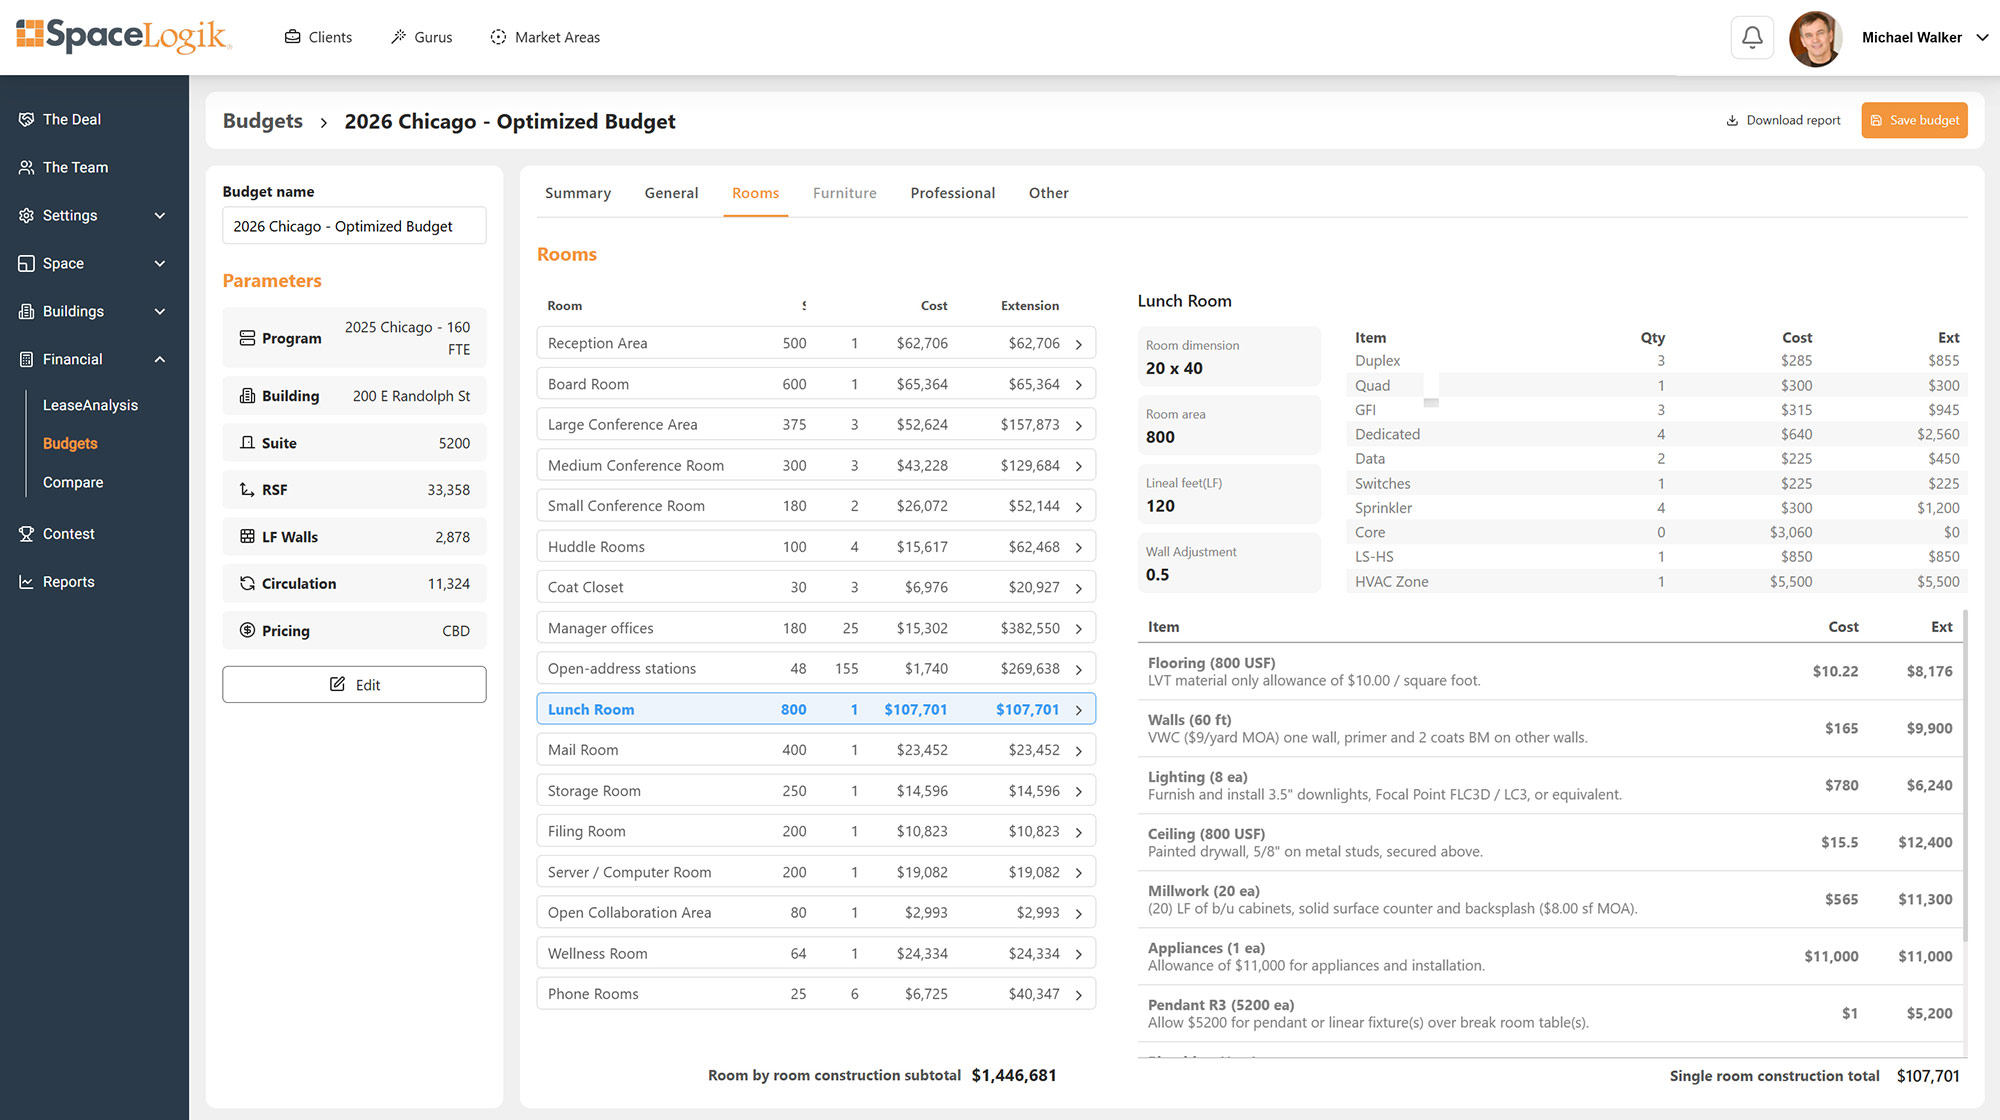The width and height of the screenshot is (2000, 1120).
Task: Click Download report icon
Action: tap(1732, 120)
